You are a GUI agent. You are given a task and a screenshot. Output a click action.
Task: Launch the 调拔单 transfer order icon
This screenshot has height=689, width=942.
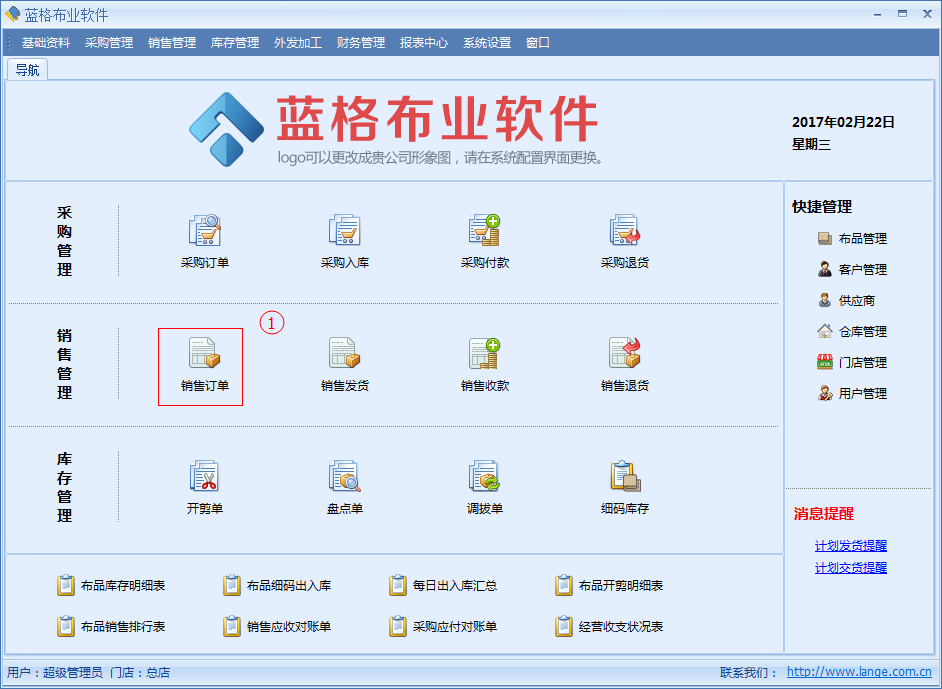(x=484, y=478)
